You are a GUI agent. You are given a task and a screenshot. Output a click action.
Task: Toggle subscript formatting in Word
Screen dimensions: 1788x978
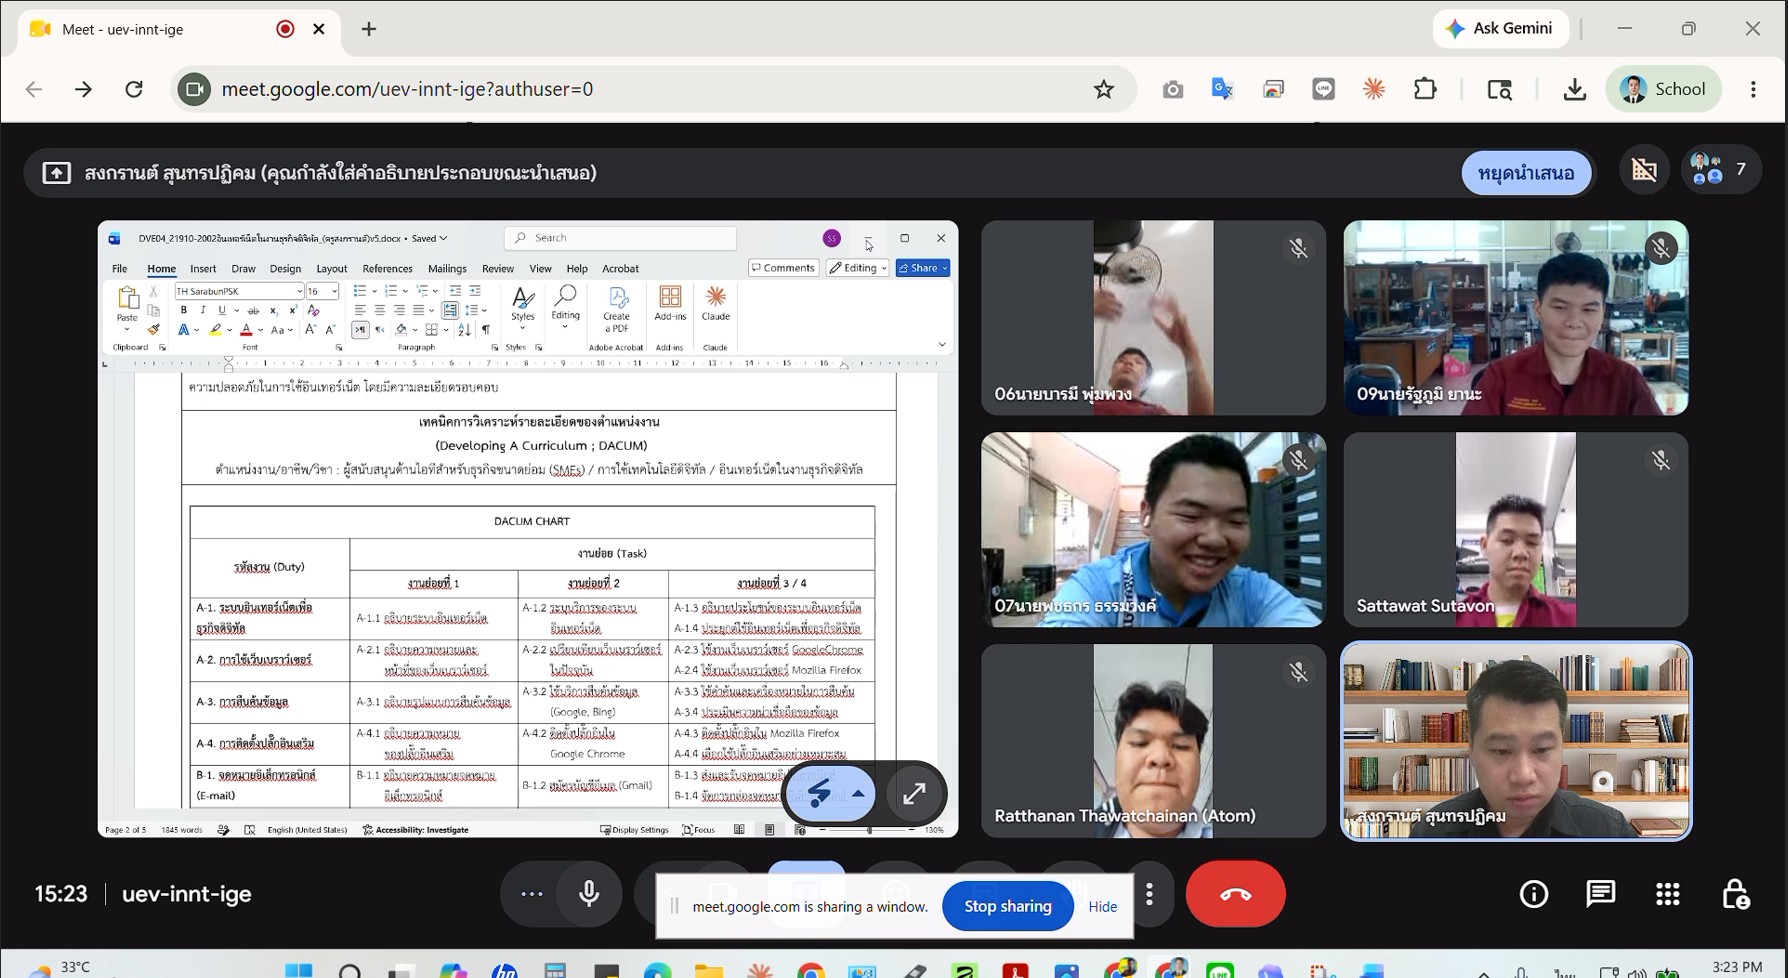tap(273, 311)
